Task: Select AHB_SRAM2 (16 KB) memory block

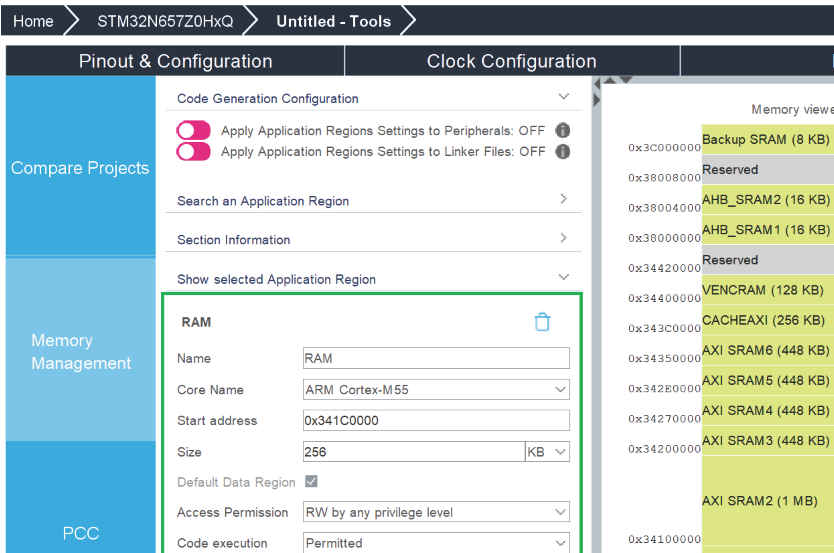Action: (x=768, y=199)
